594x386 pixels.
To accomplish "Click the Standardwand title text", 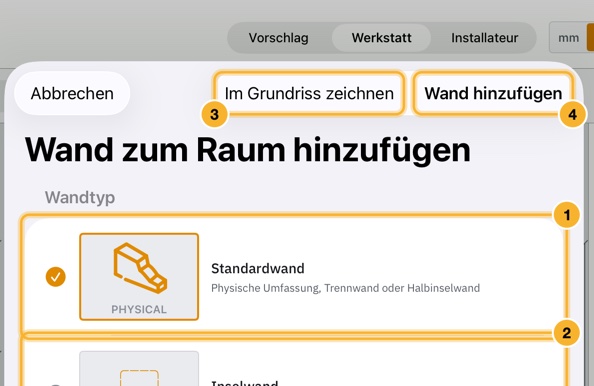I will tap(258, 269).
